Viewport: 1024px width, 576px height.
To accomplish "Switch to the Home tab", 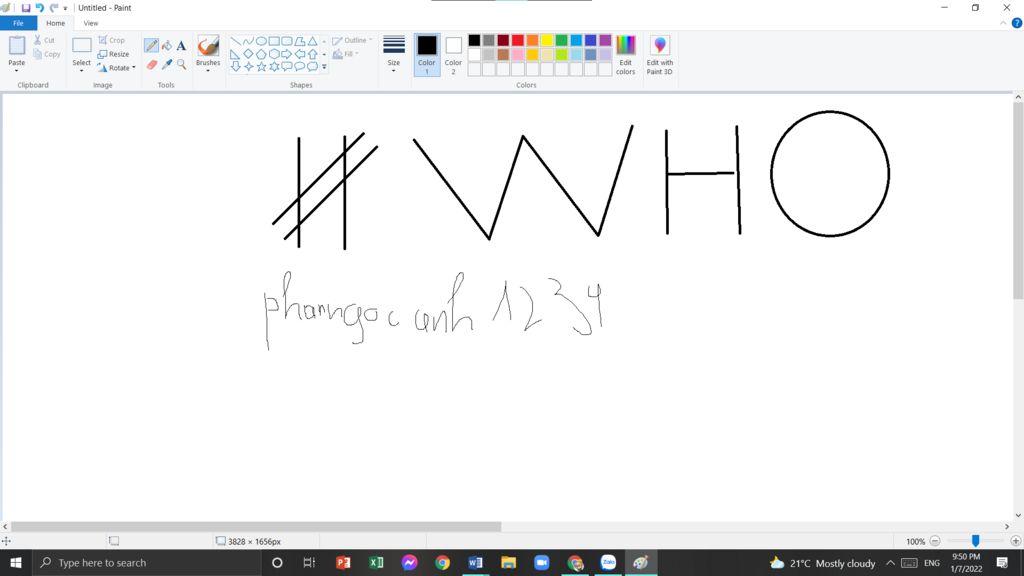I will (56, 24).
